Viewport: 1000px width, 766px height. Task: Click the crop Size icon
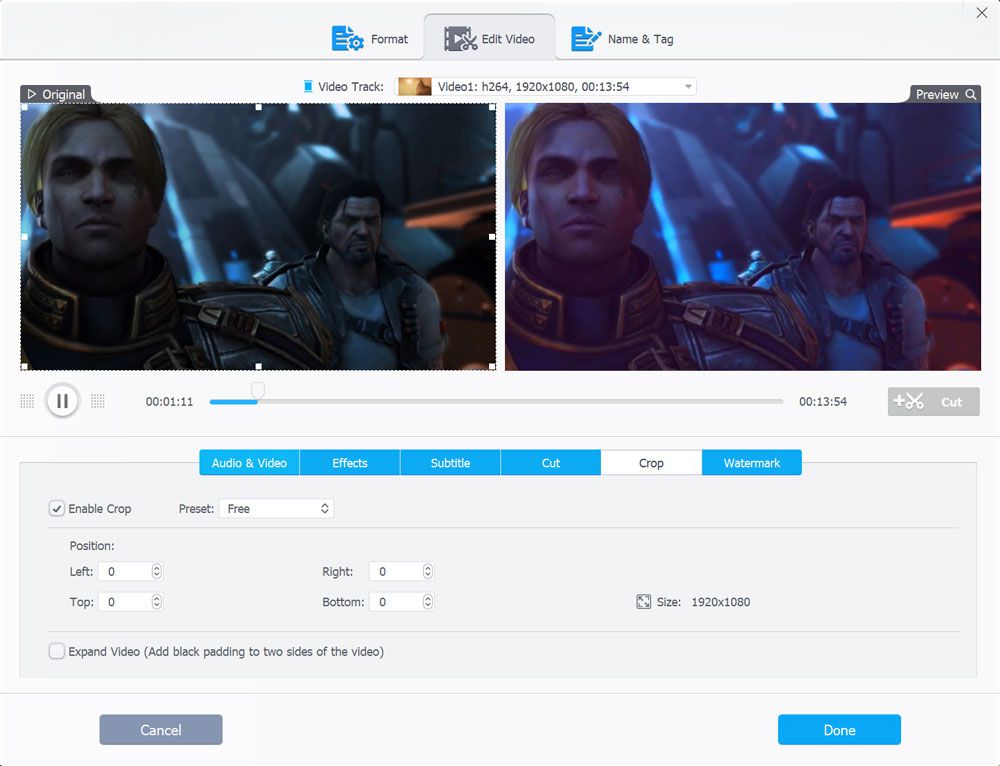[x=643, y=602]
